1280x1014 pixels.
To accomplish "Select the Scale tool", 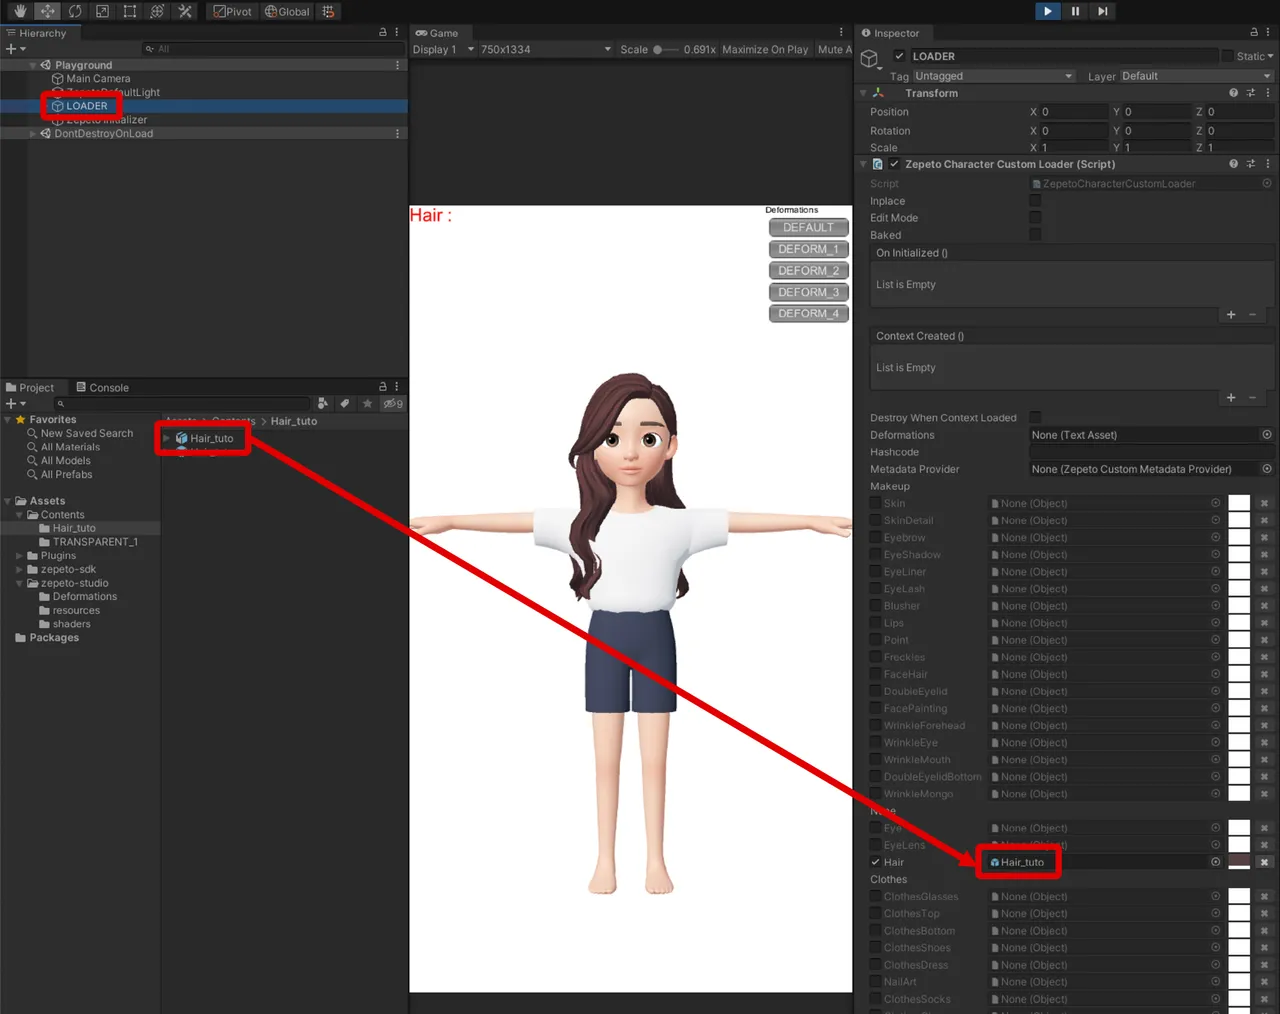I will click(102, 11).
